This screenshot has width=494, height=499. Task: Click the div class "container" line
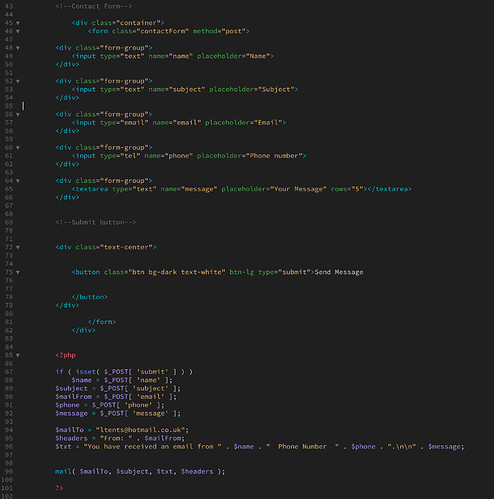coord(118,23)
